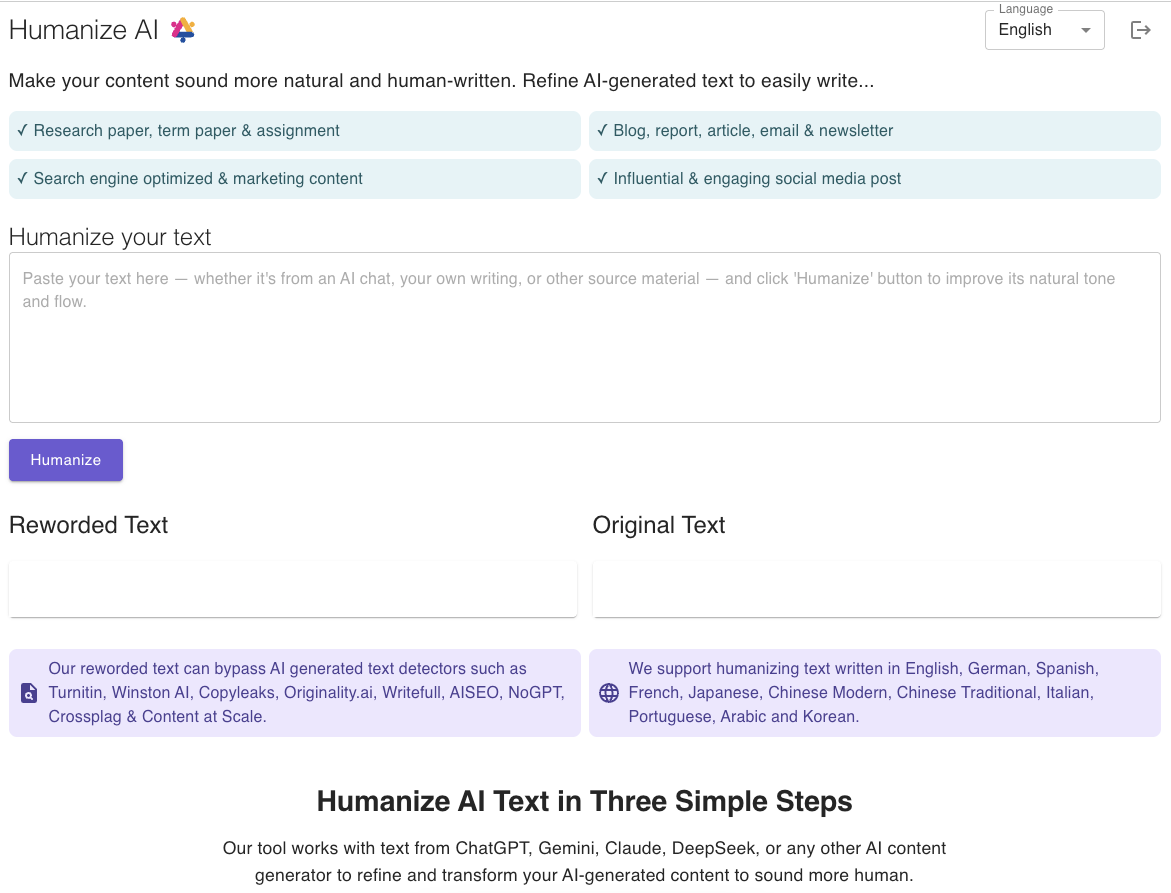This screenshot has height=893, width=1171.
Task: Click the Humanize AI colorful logo icon
Action: tap(182, 30)
